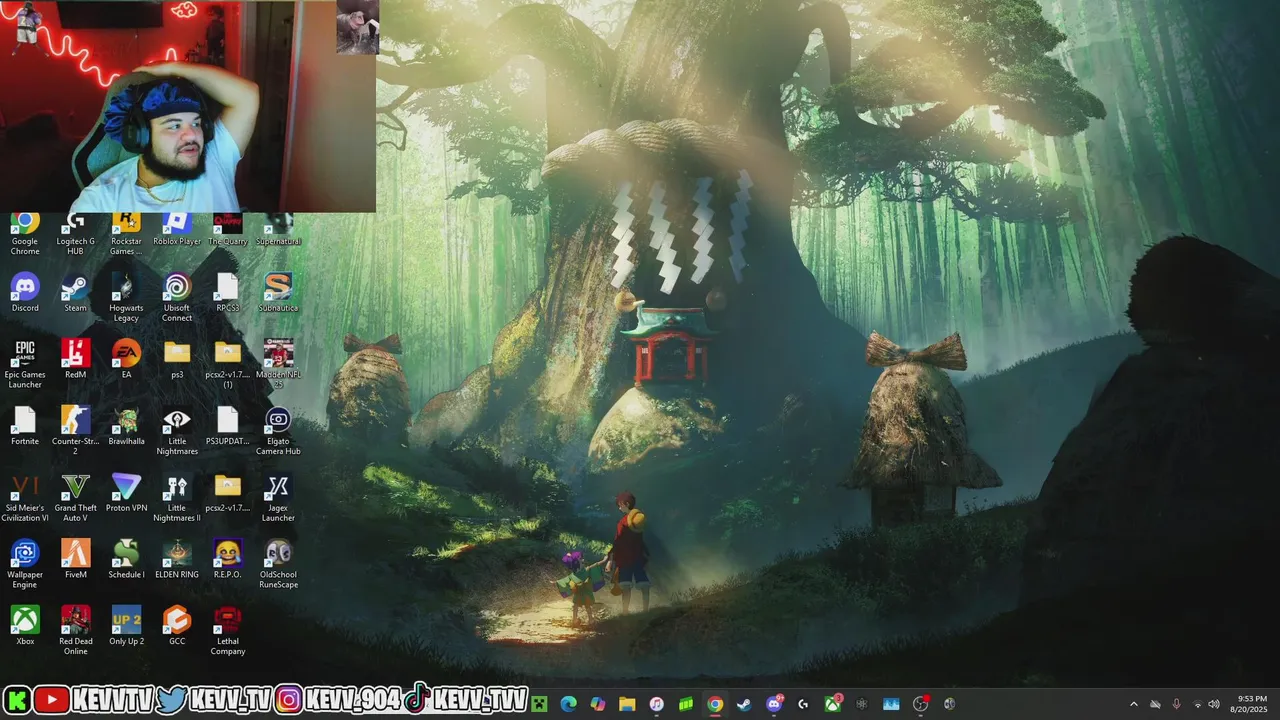Open Logitech G HUB taskbar icon

click(803, 704)
